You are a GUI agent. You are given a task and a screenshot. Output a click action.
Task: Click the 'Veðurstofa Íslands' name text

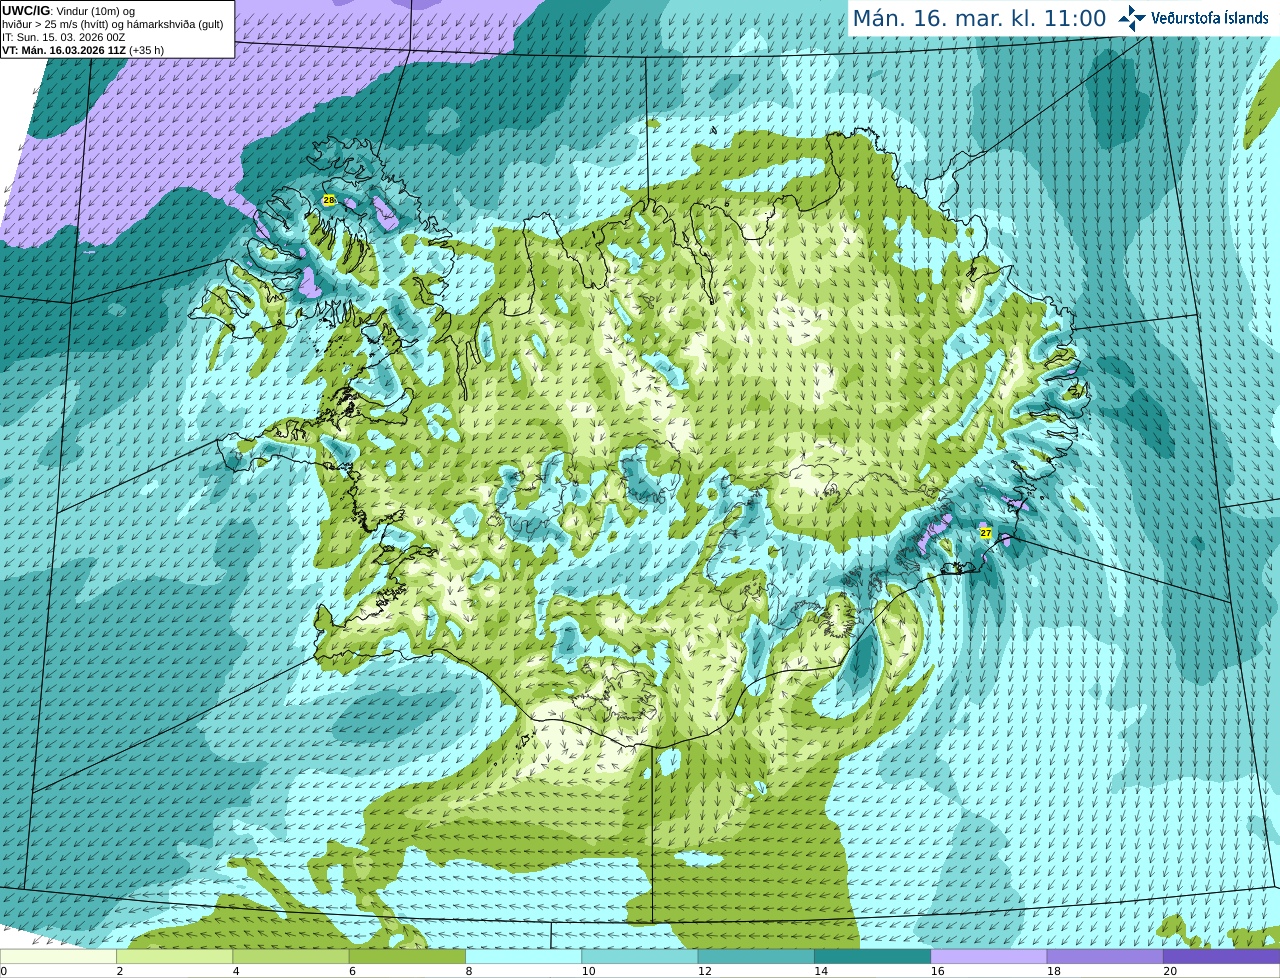1210,18
